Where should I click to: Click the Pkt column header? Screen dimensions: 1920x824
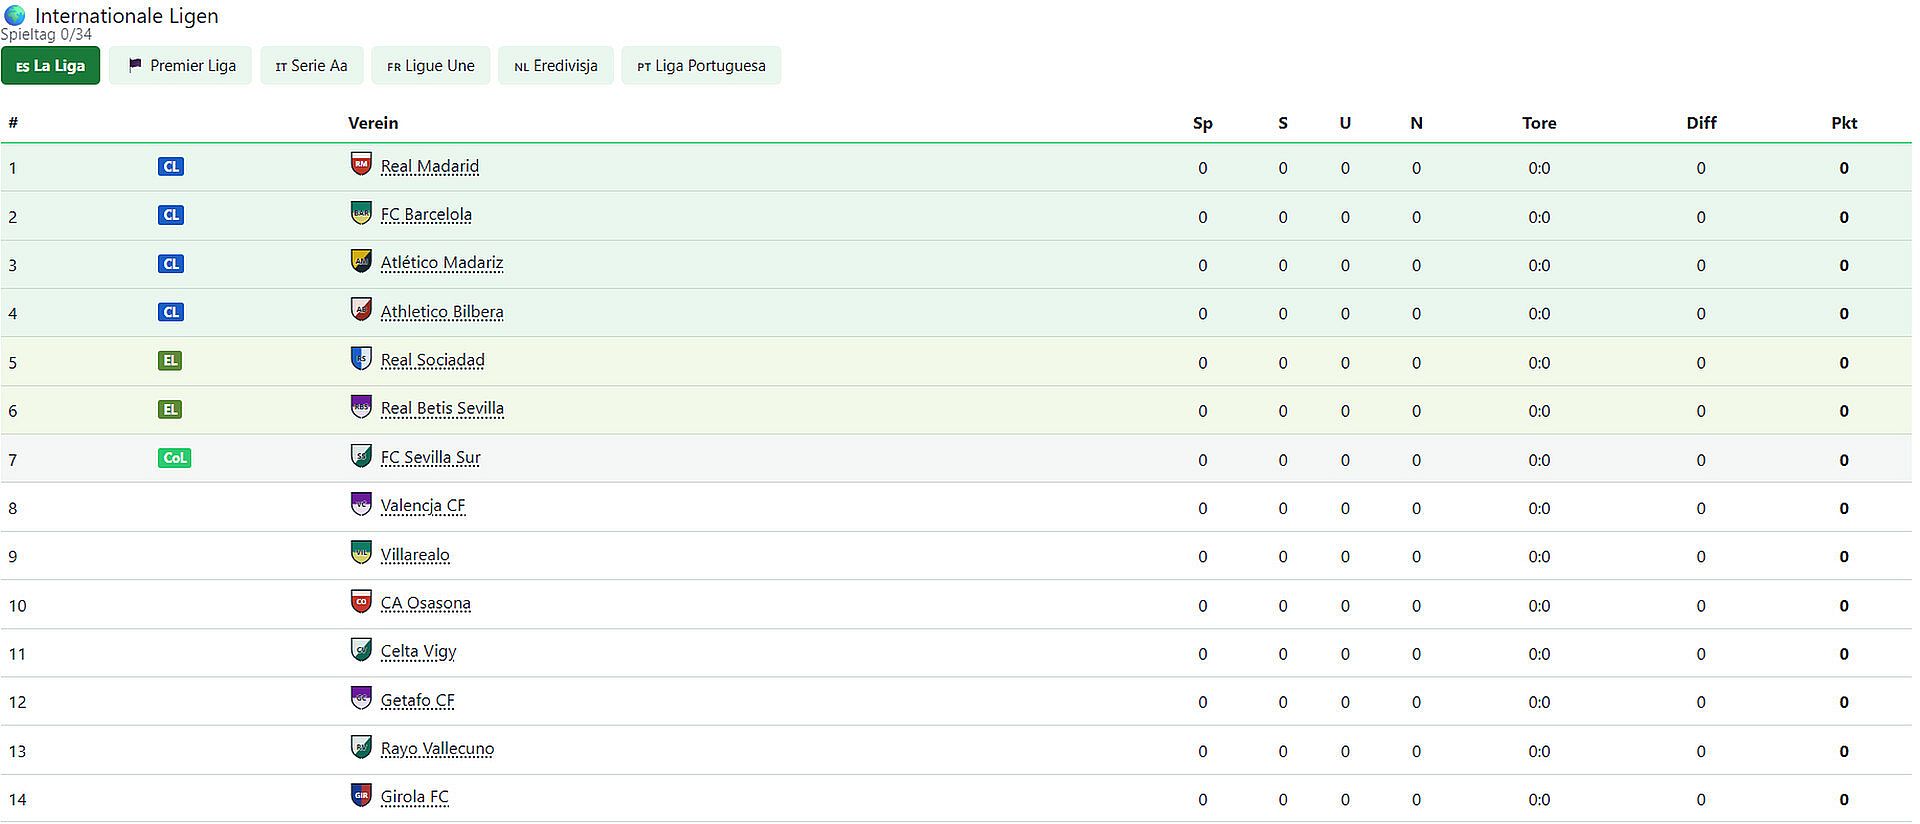(1844, 123)
